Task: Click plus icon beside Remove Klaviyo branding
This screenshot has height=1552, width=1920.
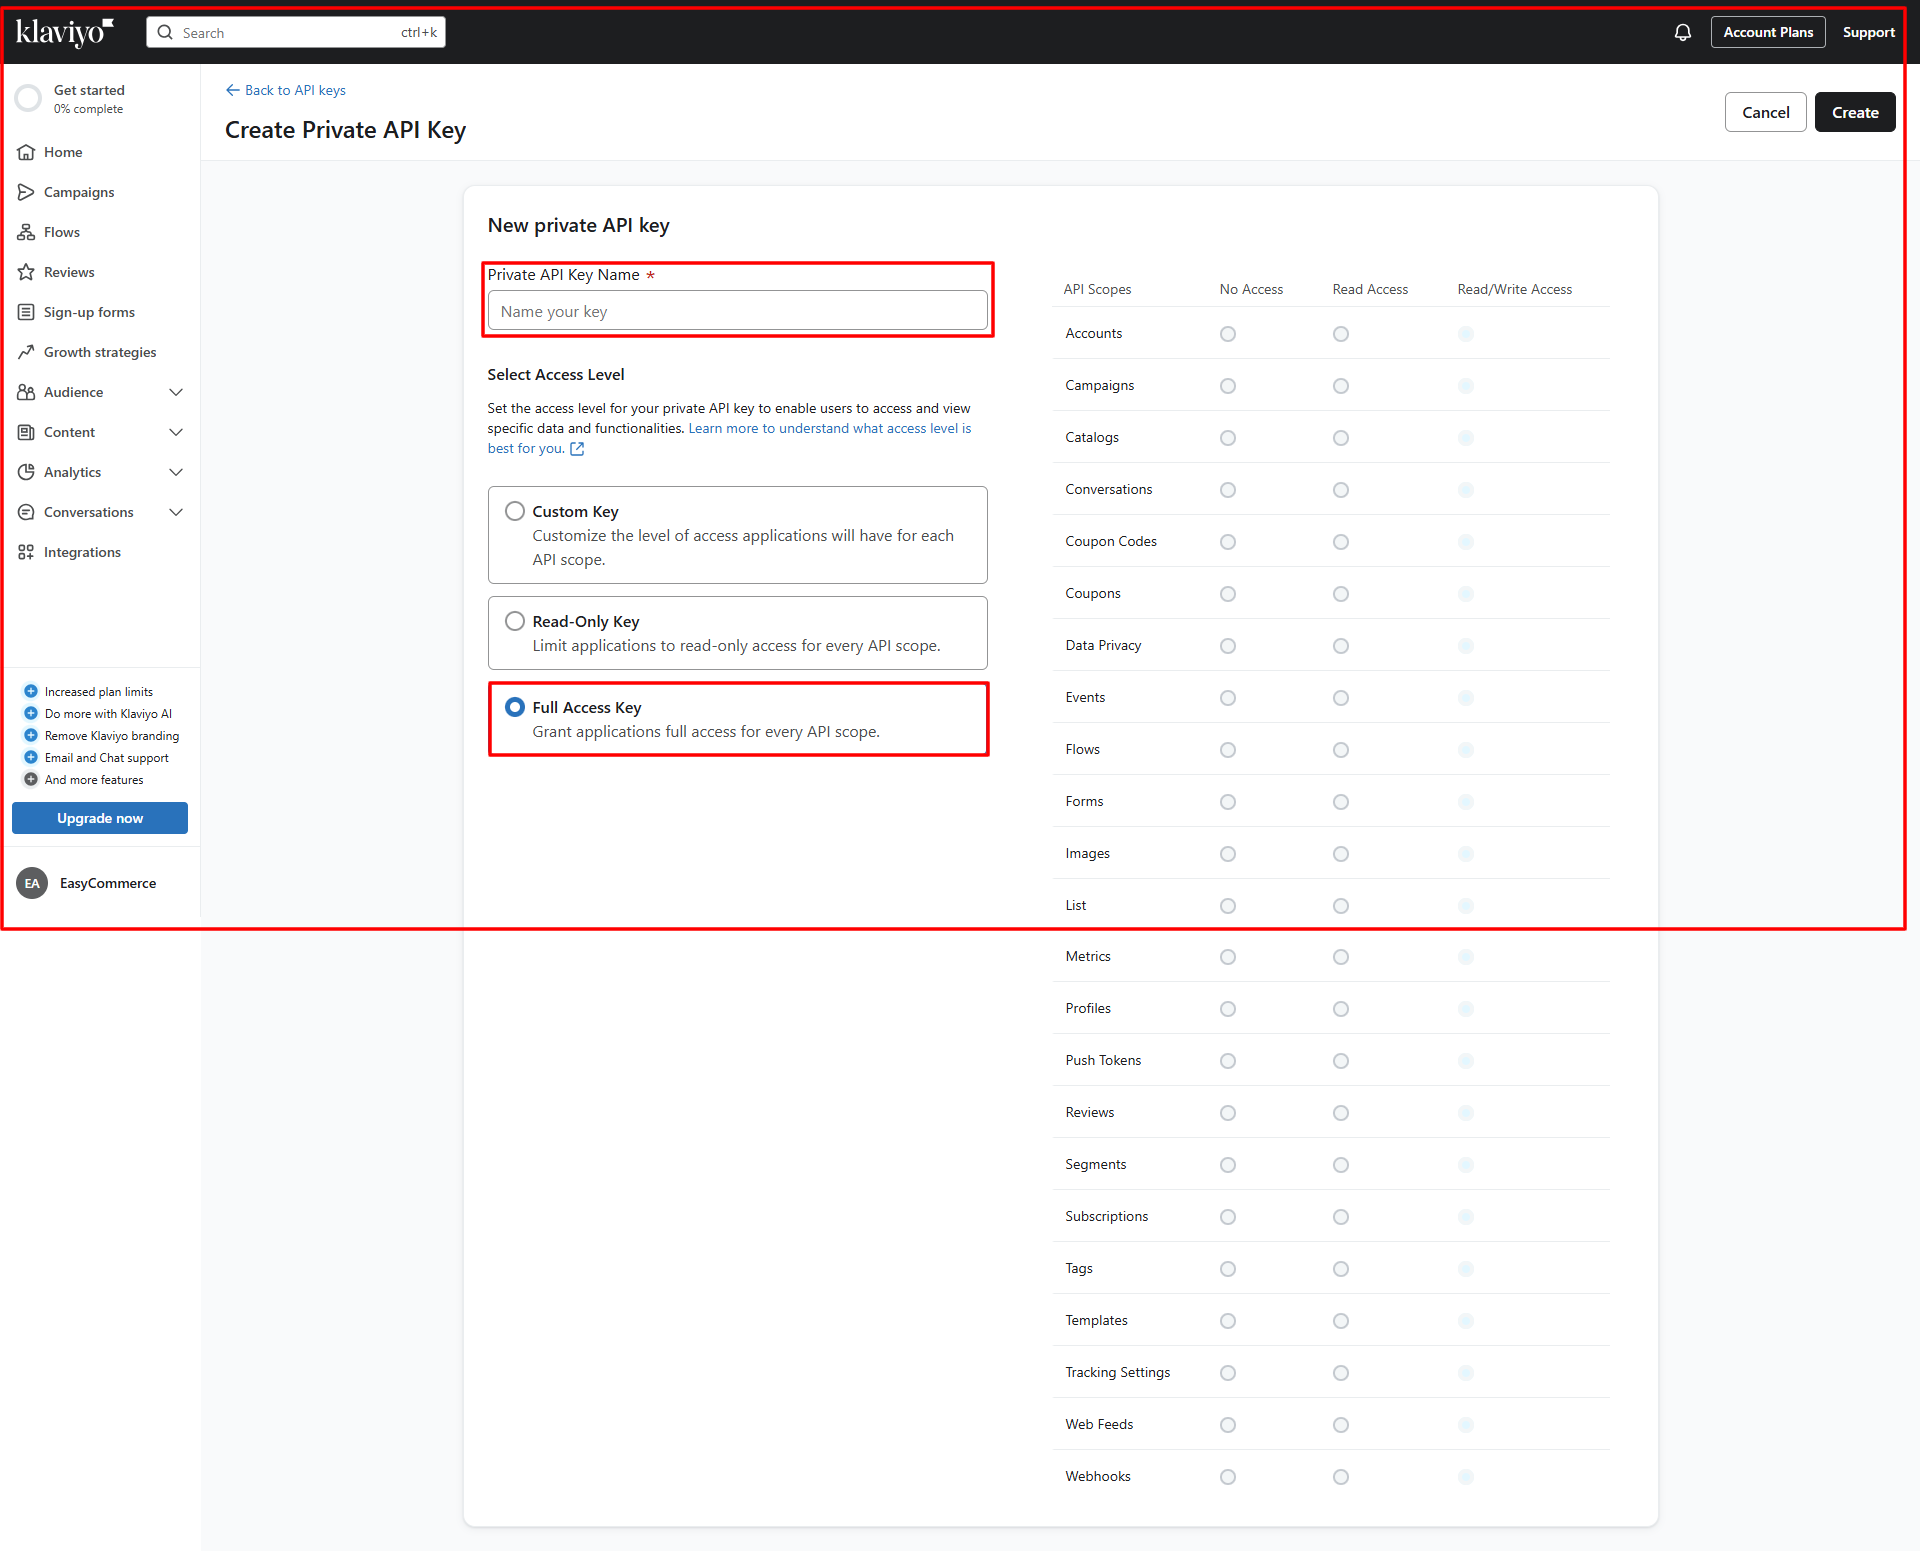Action: click(31, 735)
